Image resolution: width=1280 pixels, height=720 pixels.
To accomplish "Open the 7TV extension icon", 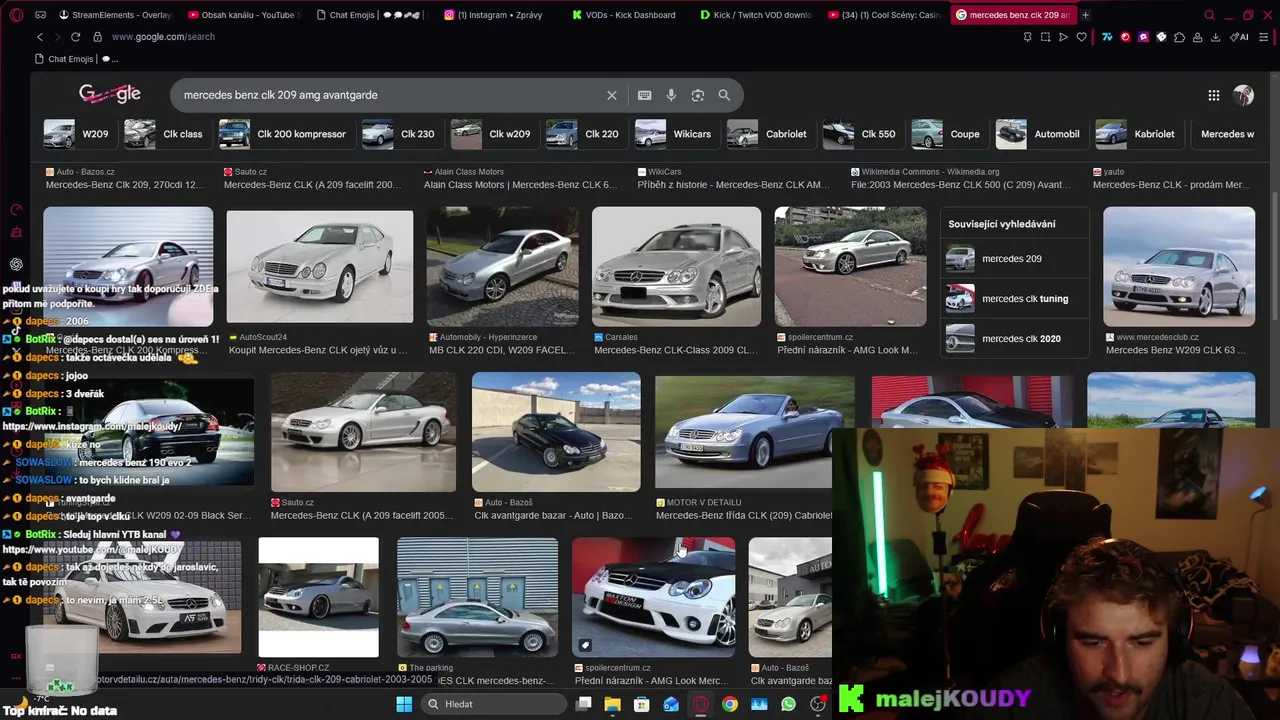I will pos(1107,37).
